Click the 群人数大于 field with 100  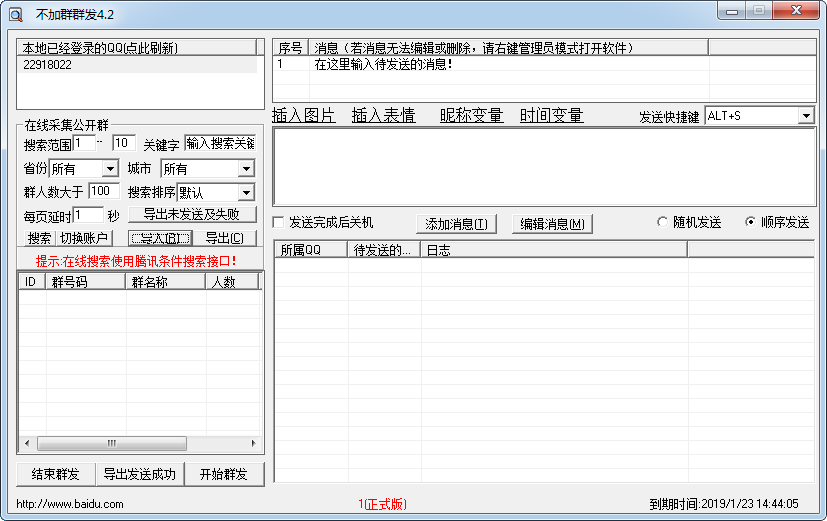pos(104,191)
